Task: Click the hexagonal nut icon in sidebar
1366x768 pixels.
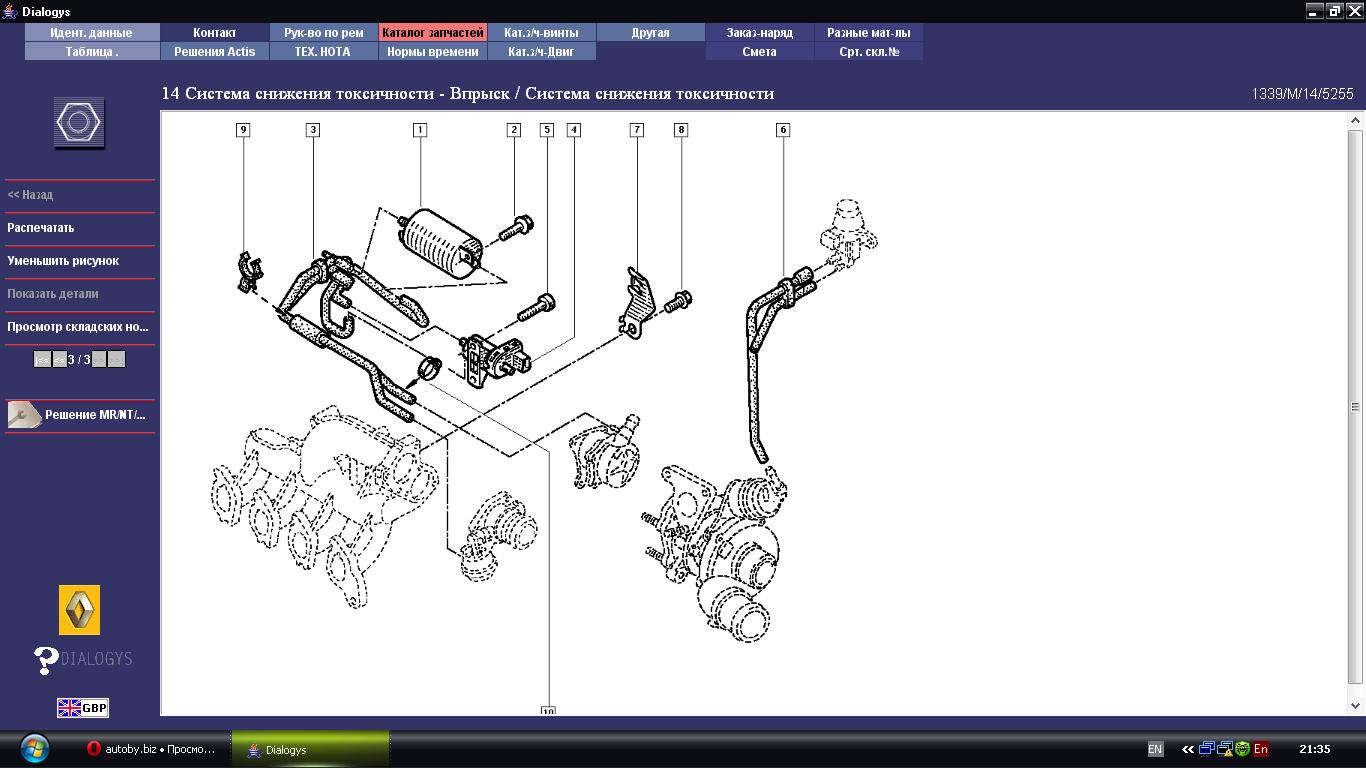Action: point(78,124)
